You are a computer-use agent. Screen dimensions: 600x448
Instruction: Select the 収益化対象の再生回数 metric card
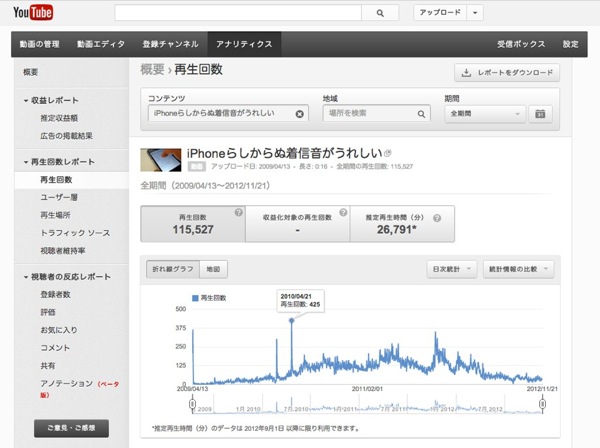[x=297, y=224]
